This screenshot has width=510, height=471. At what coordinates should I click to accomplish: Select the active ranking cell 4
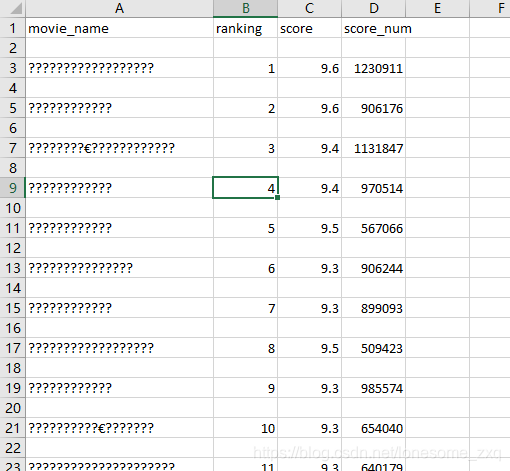245,188
